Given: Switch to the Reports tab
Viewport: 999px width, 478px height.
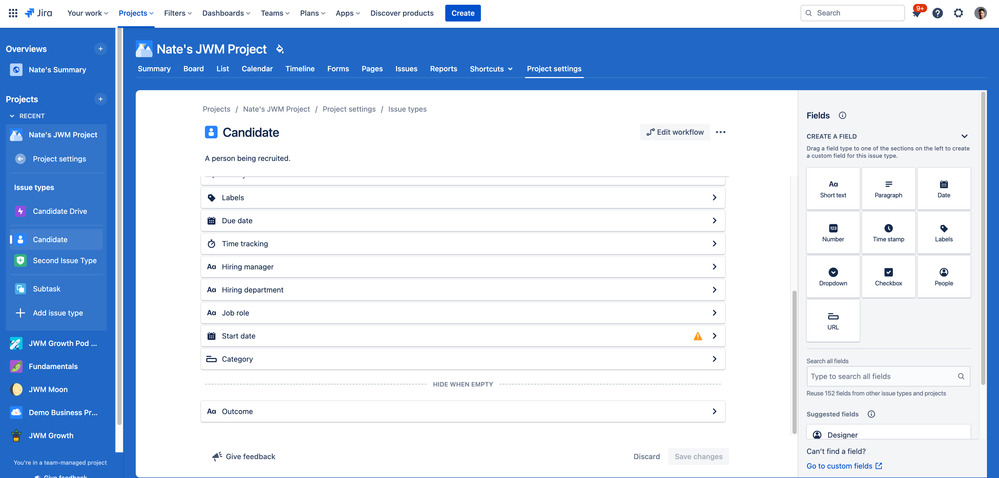Looking at the screenshot, I should (x=443, y=69).
